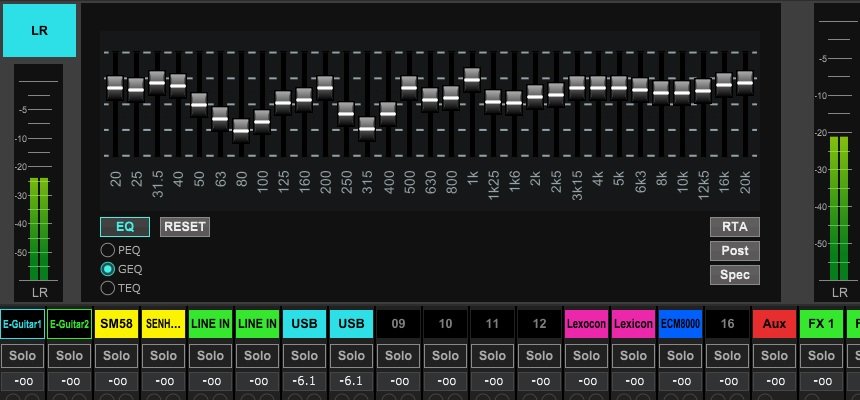The width and height of the screenshot is (860, 400).
Task: Click the 1k frequency band fader
Action: point(472,78)
